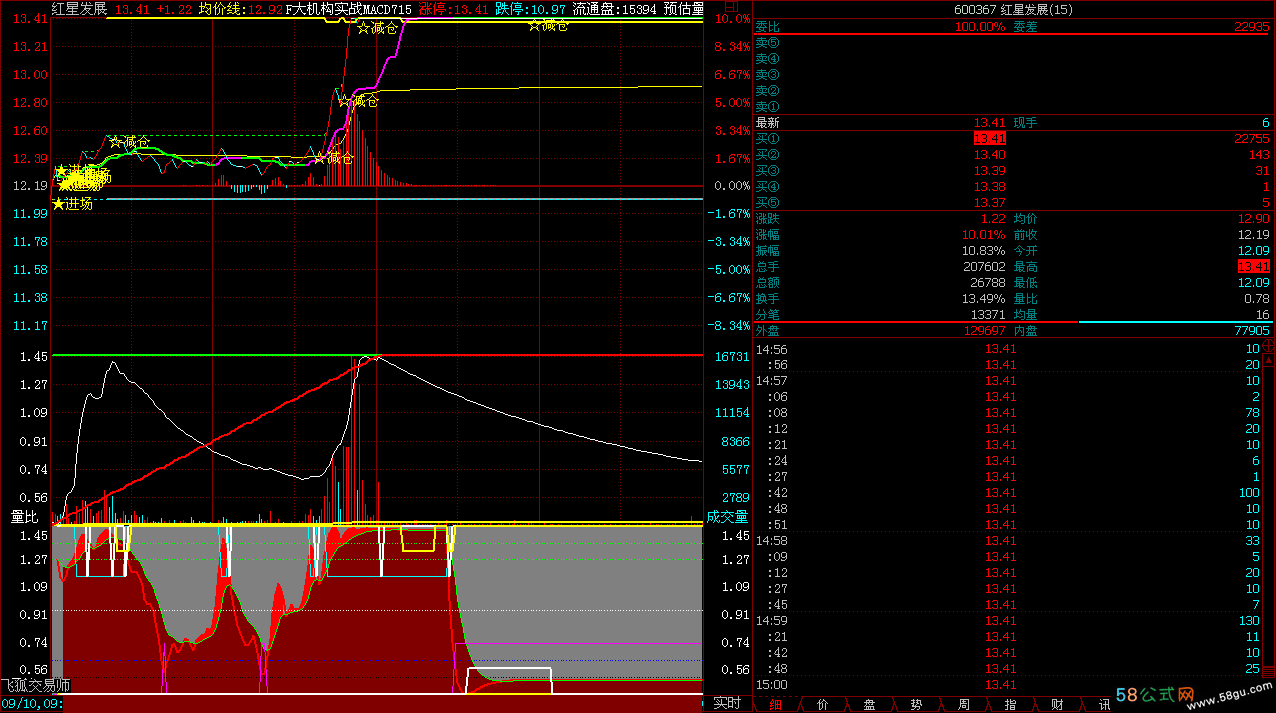Viewport: 1276px width, 713px height.
Task: Click the 委比 value 100.00%
Action: click(x=979, y=27)
